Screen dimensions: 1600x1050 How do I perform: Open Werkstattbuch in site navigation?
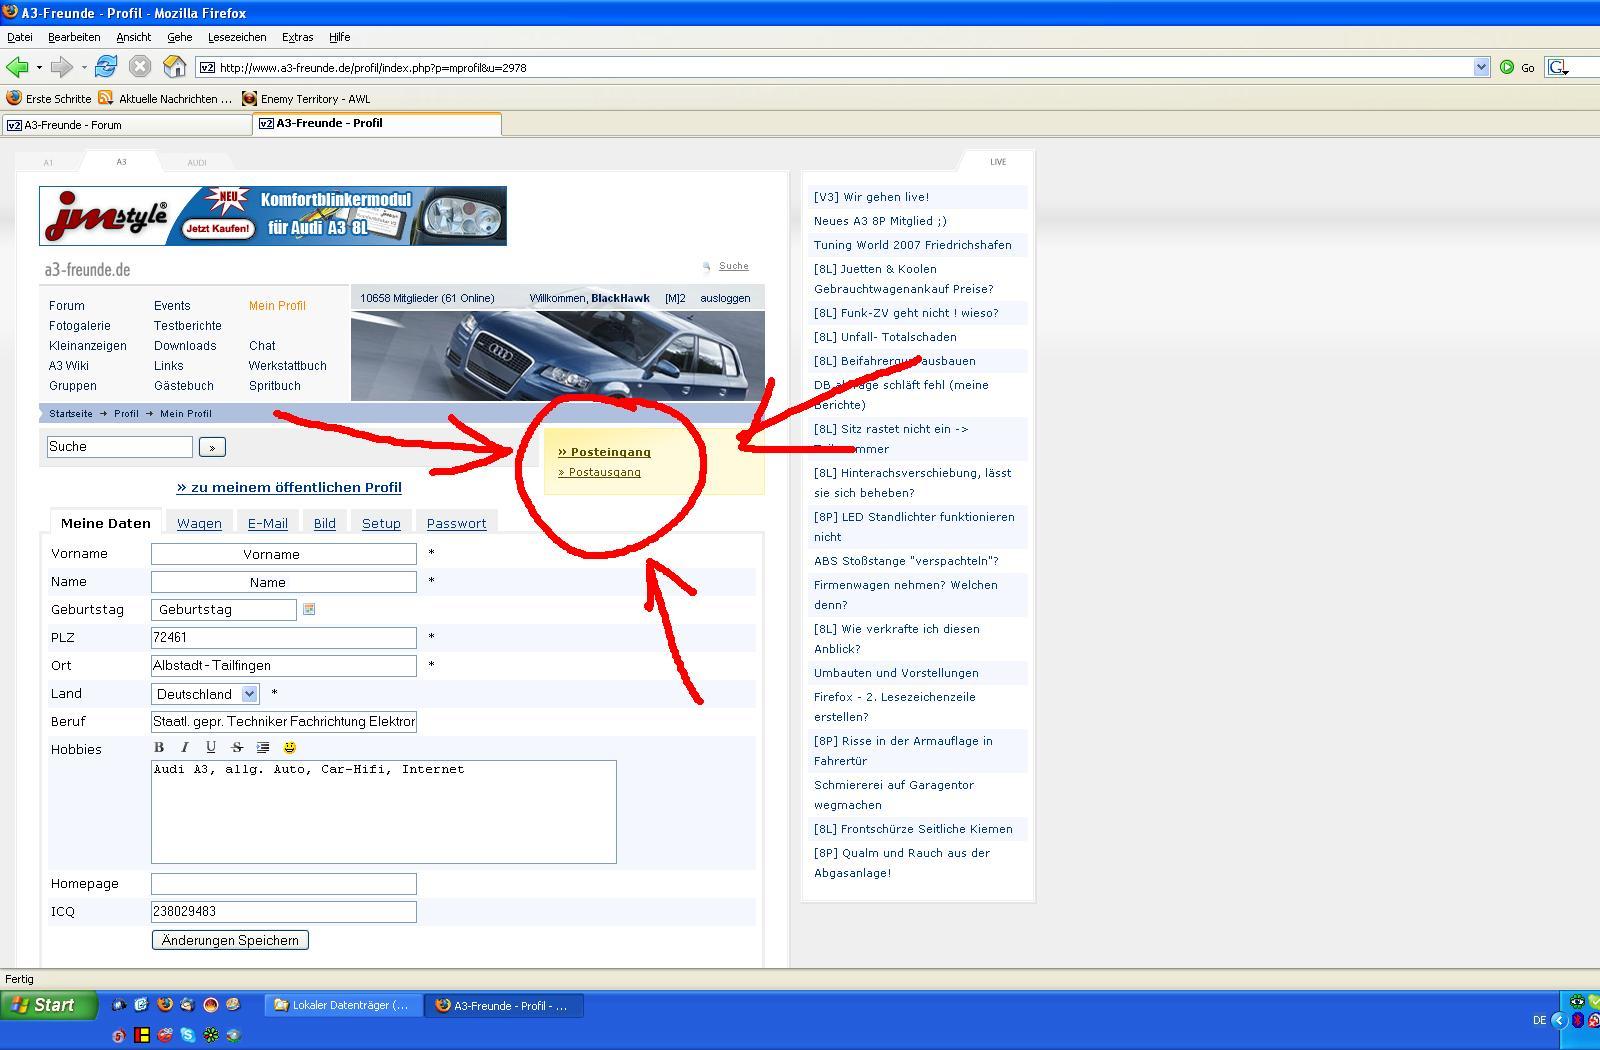point(288,366)
